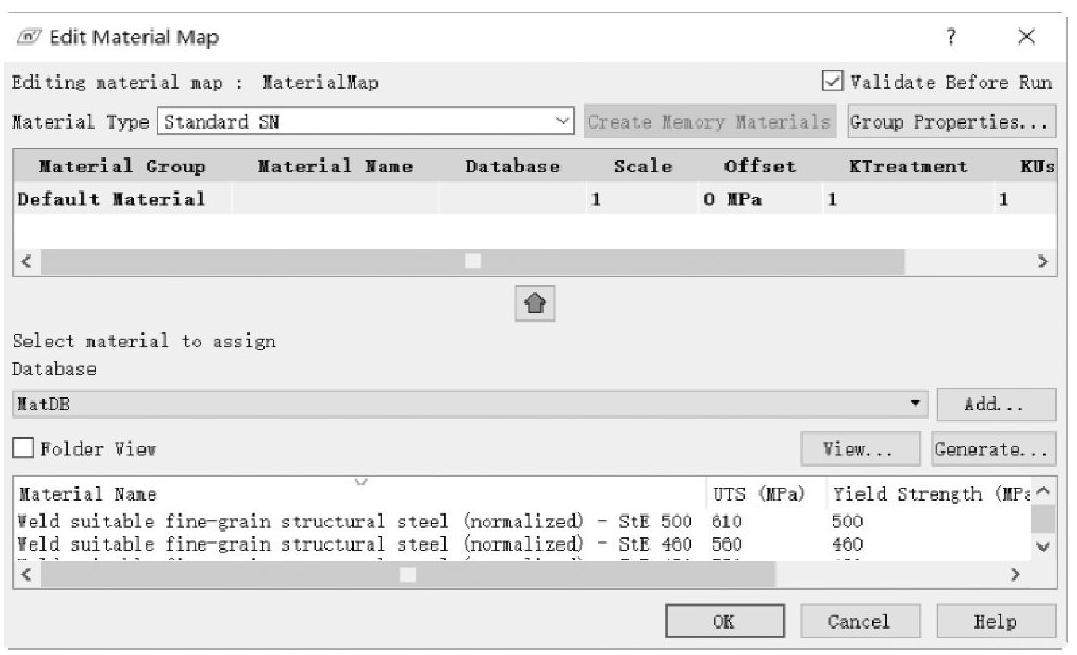This screenshot has height=655, width=1077.
Task: Click the assign material up-arrow button
Action: pyautogui.click(x=534, y=303)
